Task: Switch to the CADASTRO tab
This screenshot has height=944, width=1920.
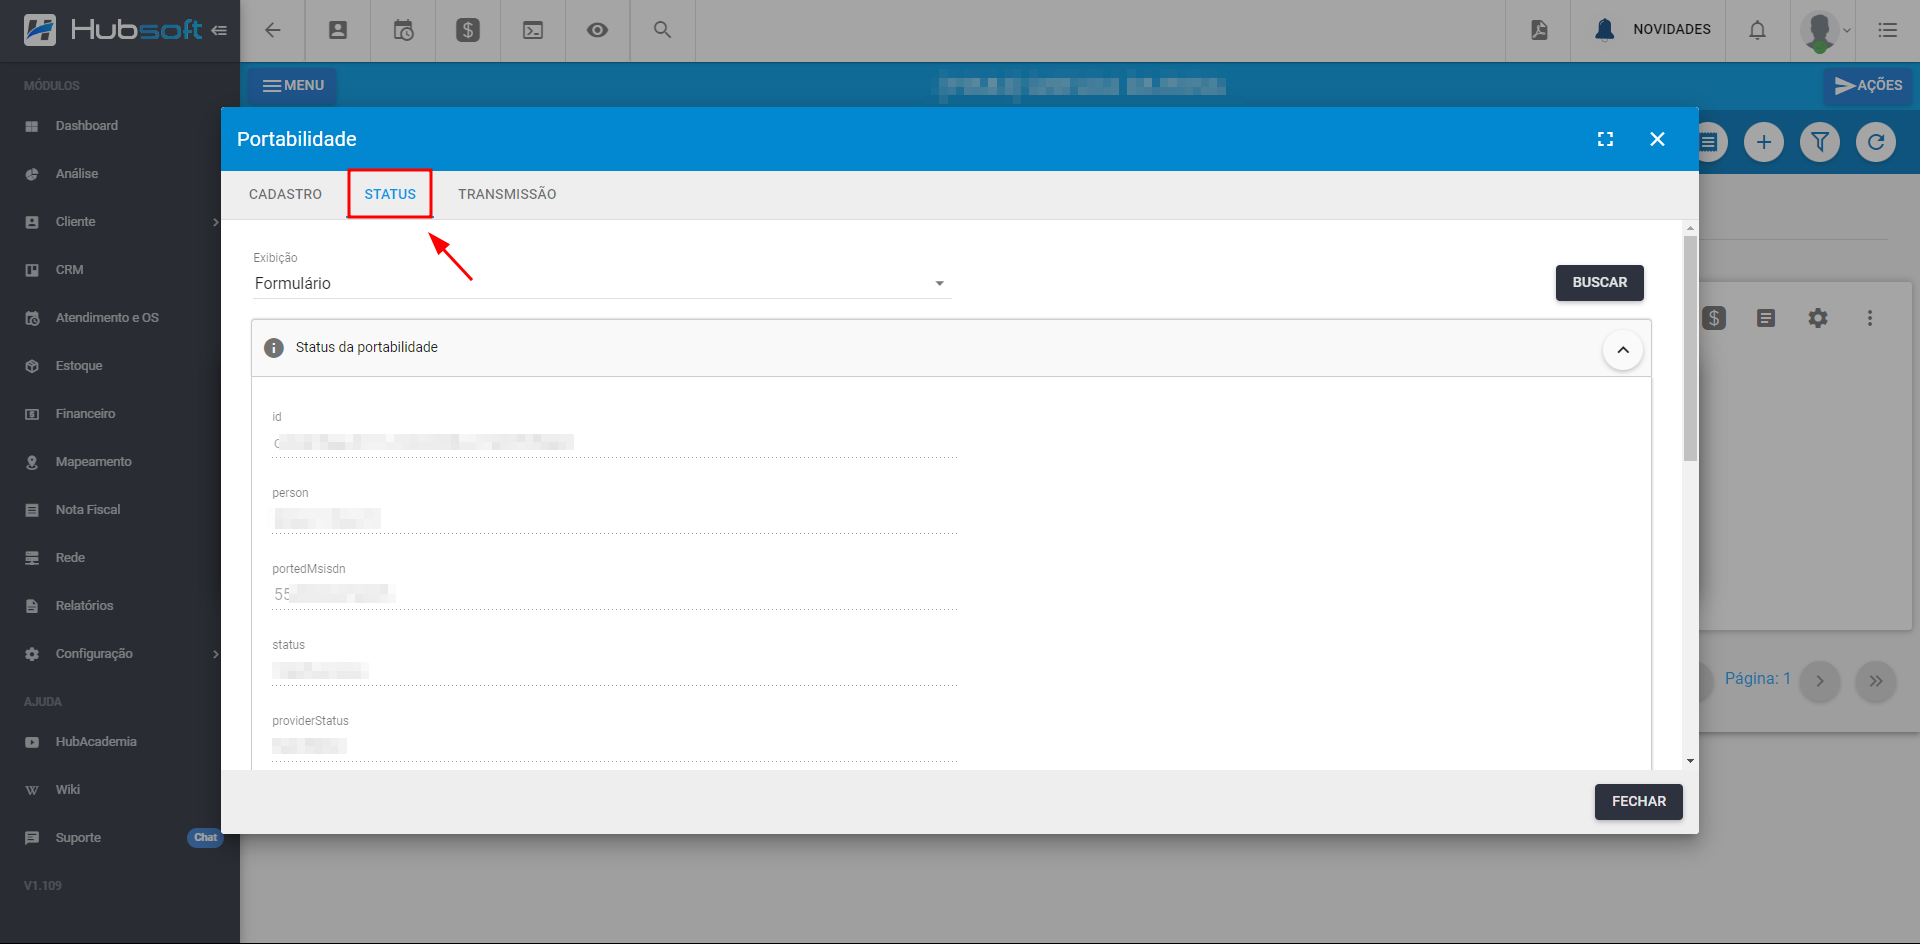Action: (x=285, y=194)
